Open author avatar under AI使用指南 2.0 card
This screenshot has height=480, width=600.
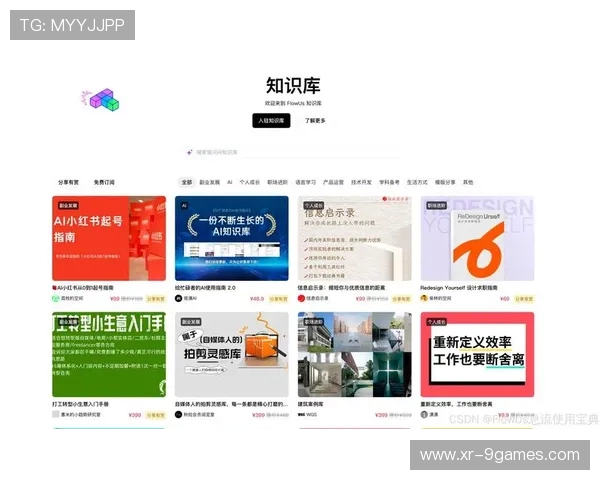point(178,298)
